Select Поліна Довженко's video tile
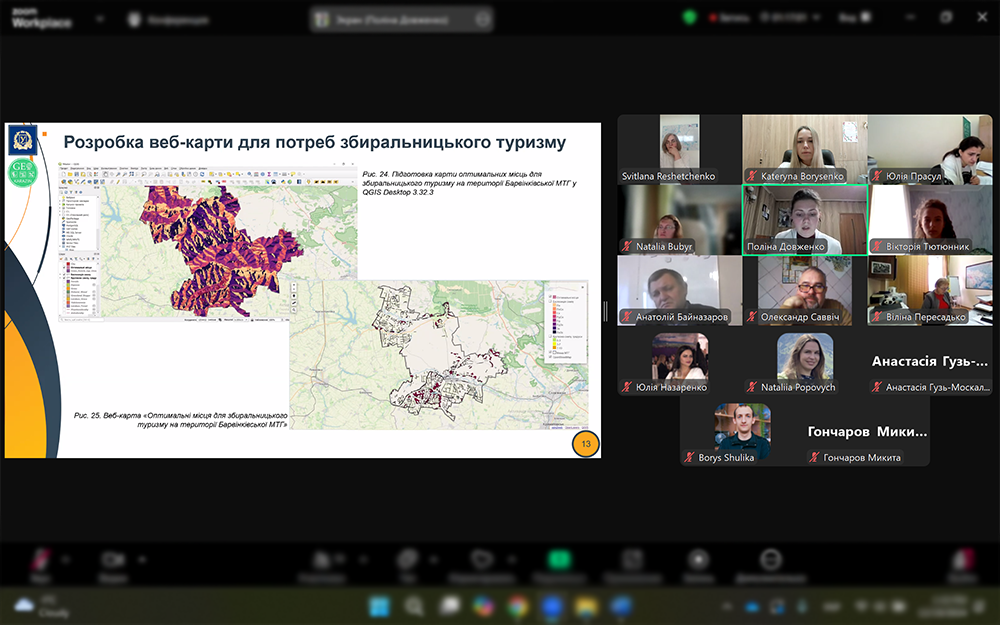The height and width of the screenshot is (625, 1000). pyautogui.click(x=804, y=219)
